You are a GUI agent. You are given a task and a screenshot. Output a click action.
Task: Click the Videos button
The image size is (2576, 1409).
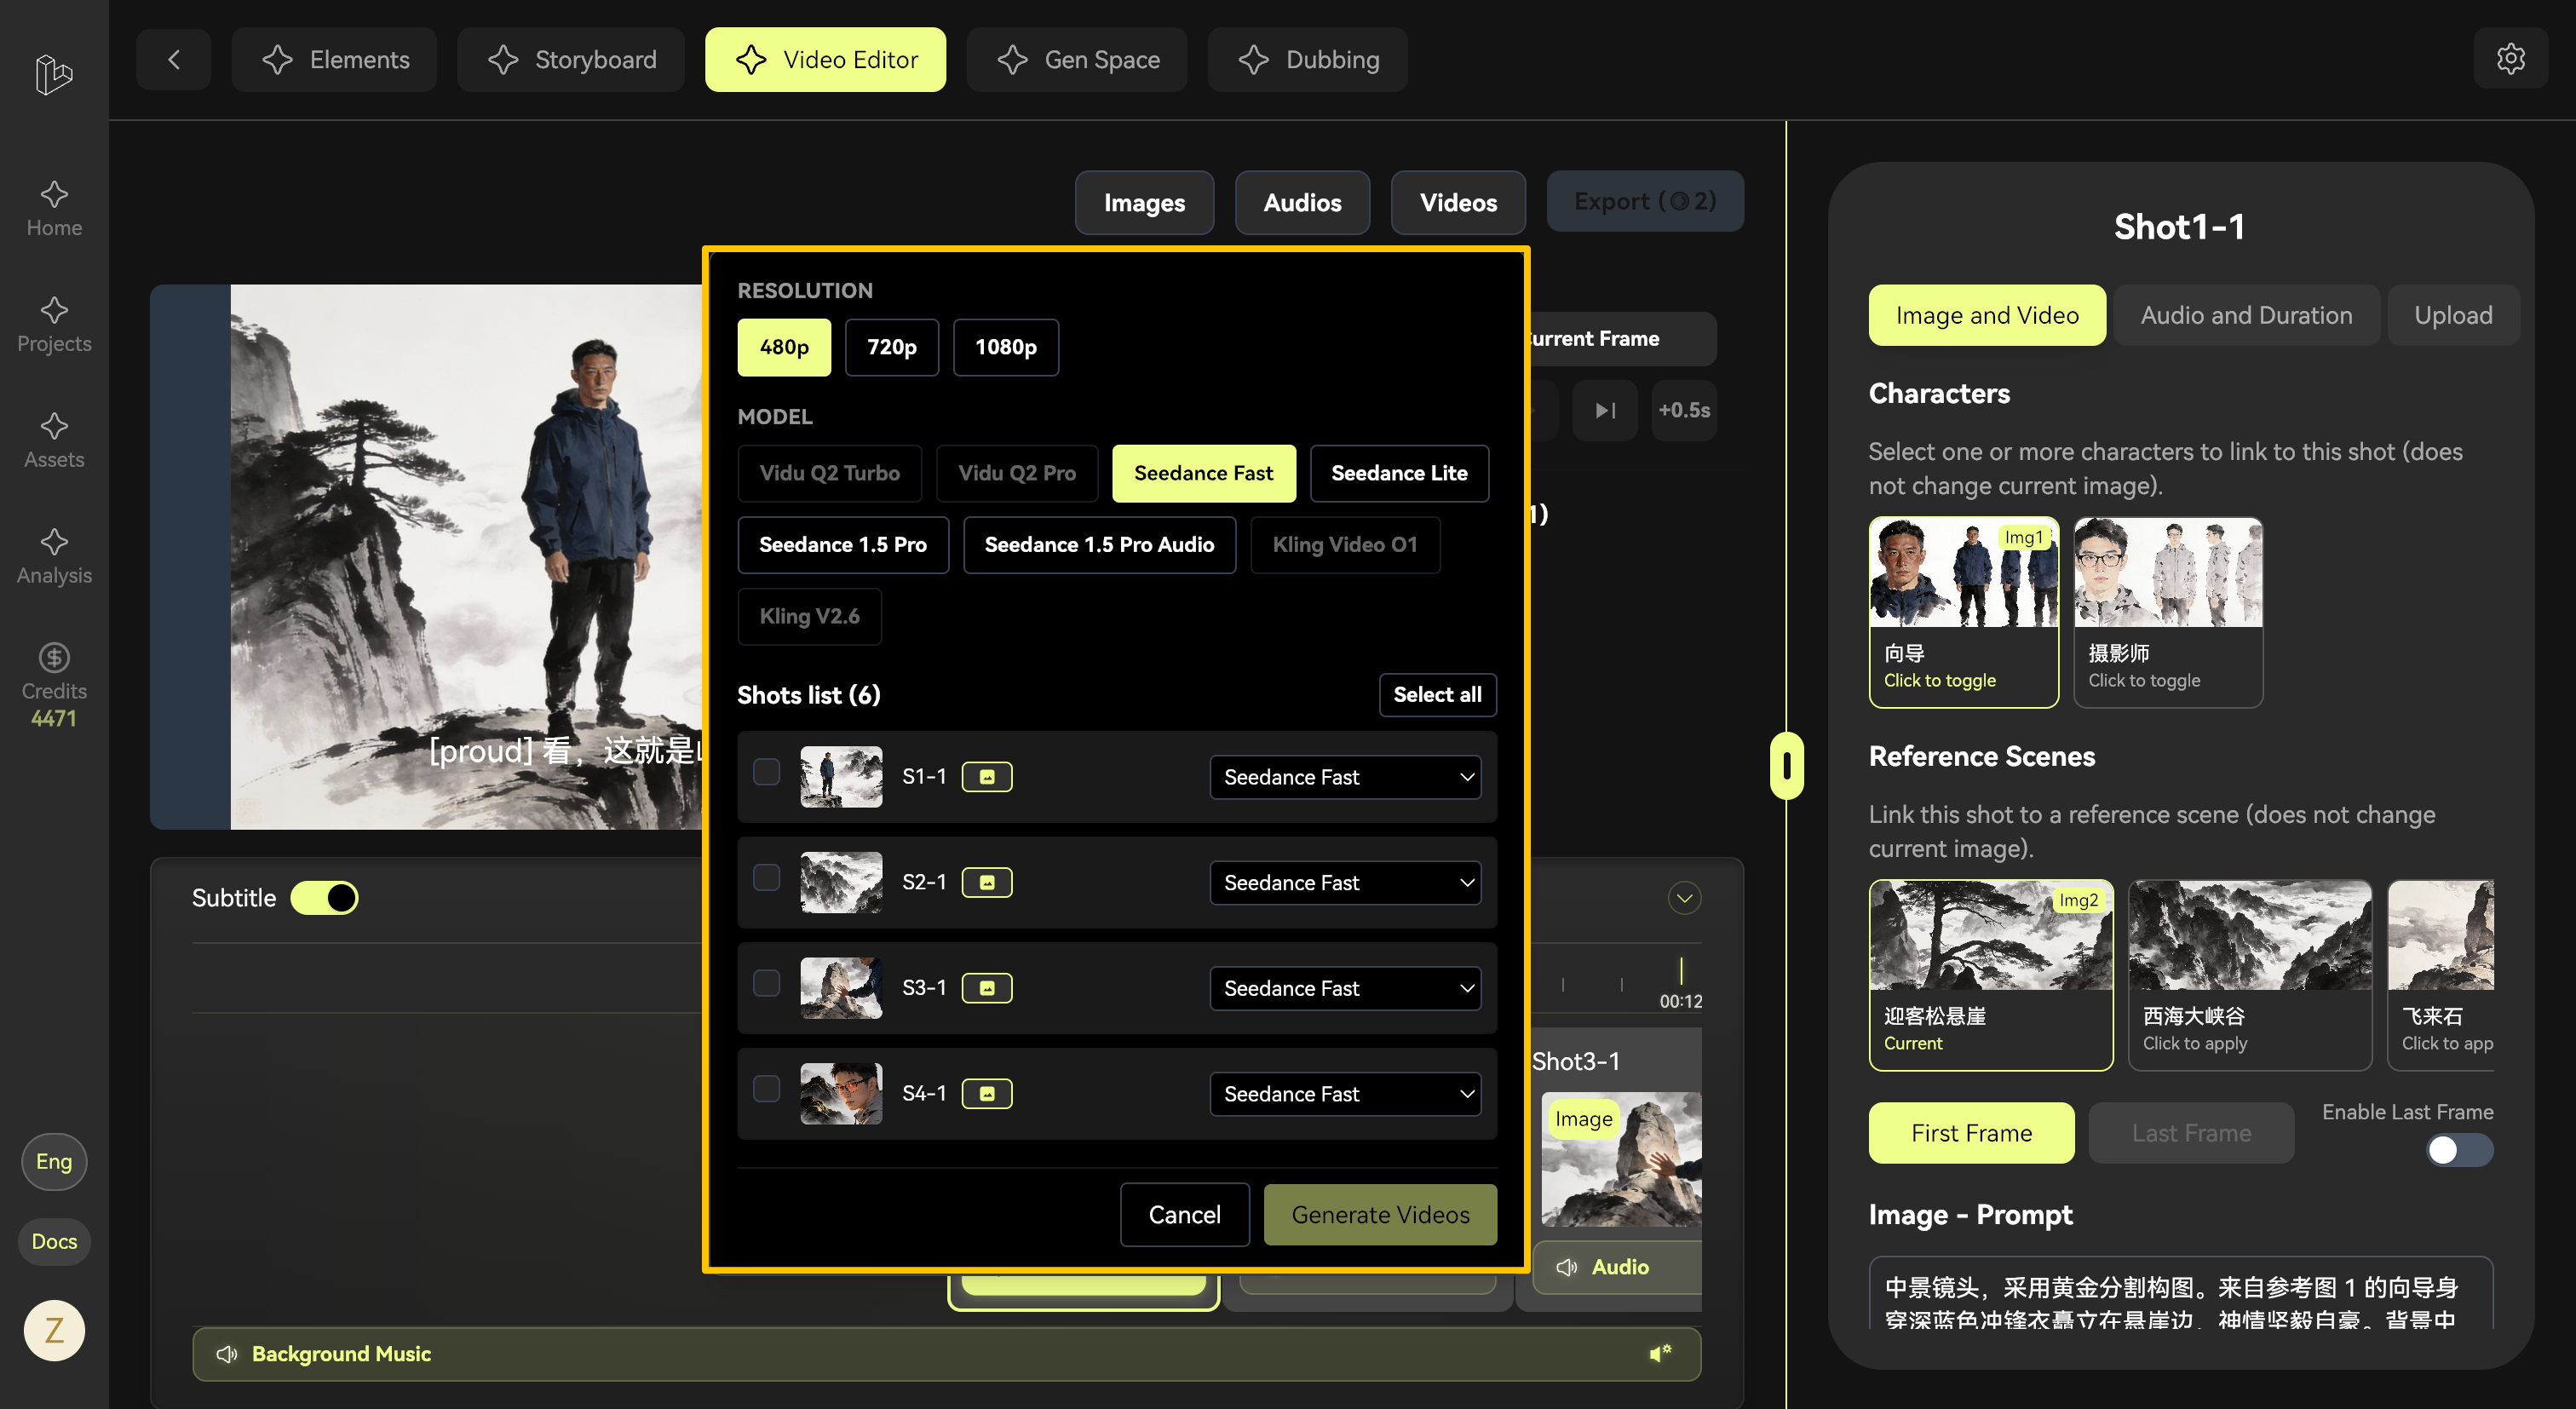click(x=1458, y=203)
